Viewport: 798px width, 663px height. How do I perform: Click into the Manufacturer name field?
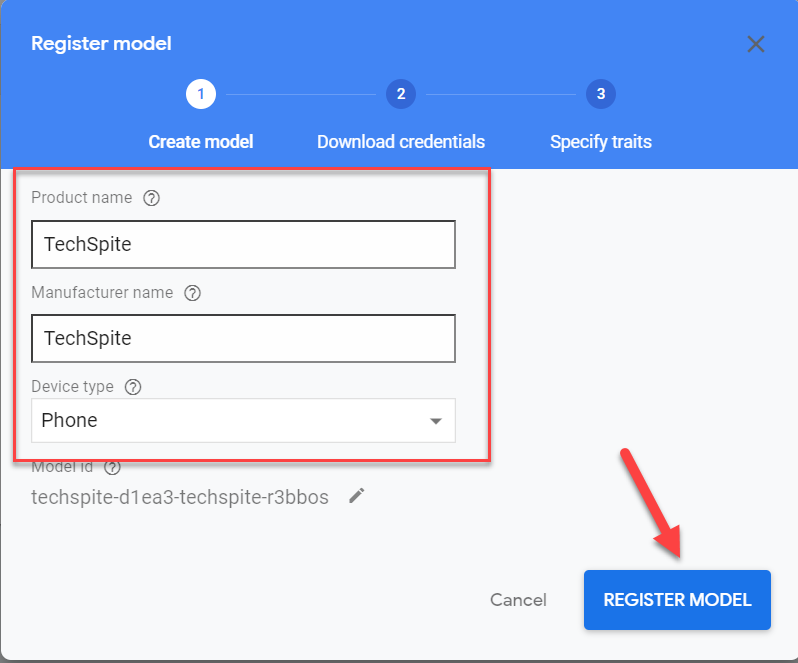point(243,338)
